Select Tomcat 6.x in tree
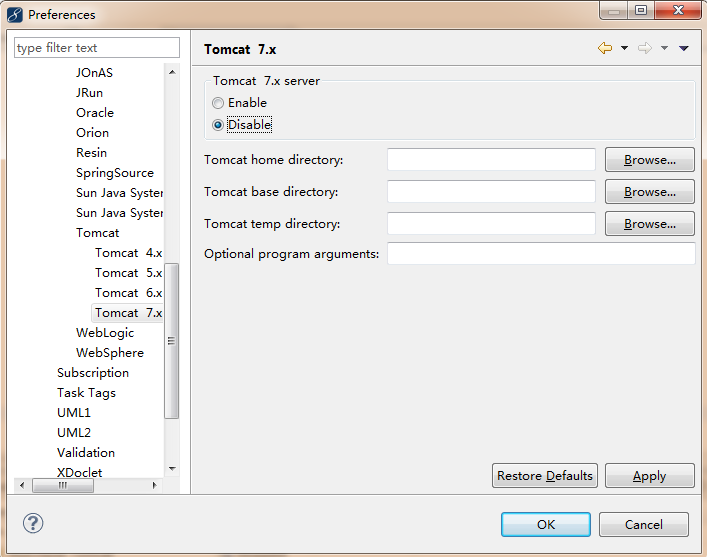 (129, 293)
